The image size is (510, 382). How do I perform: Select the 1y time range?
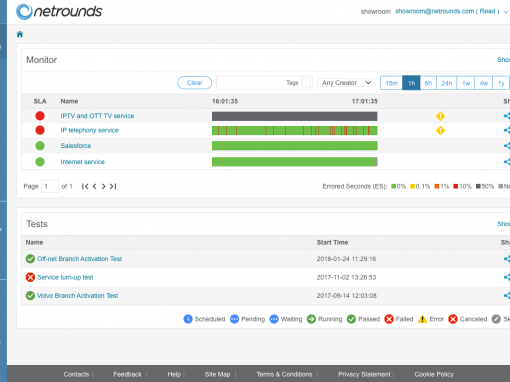tap(501, 83)
